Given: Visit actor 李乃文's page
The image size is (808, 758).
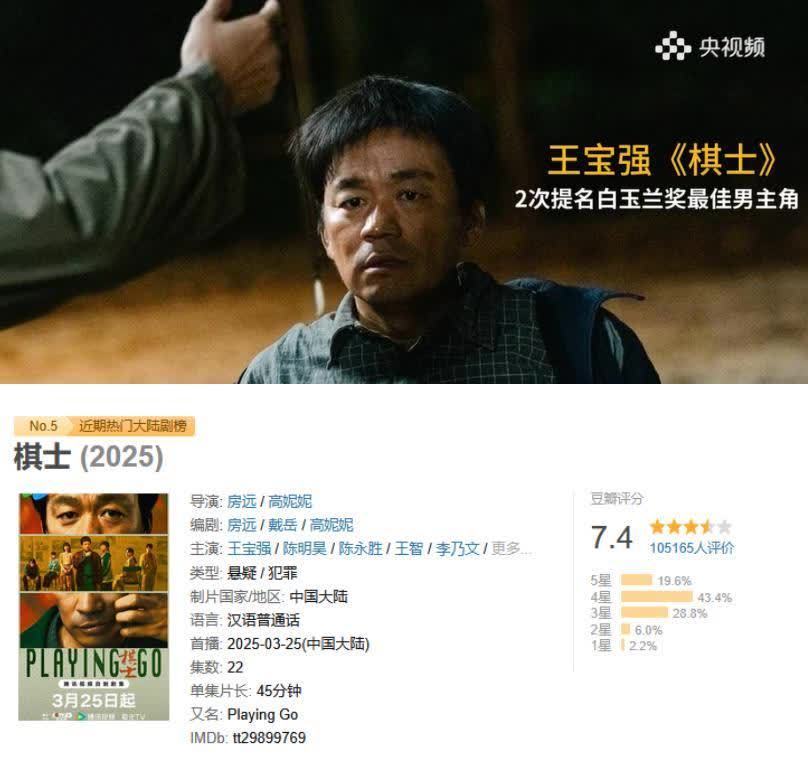Looking at the screenshot, I should (458, 548).
